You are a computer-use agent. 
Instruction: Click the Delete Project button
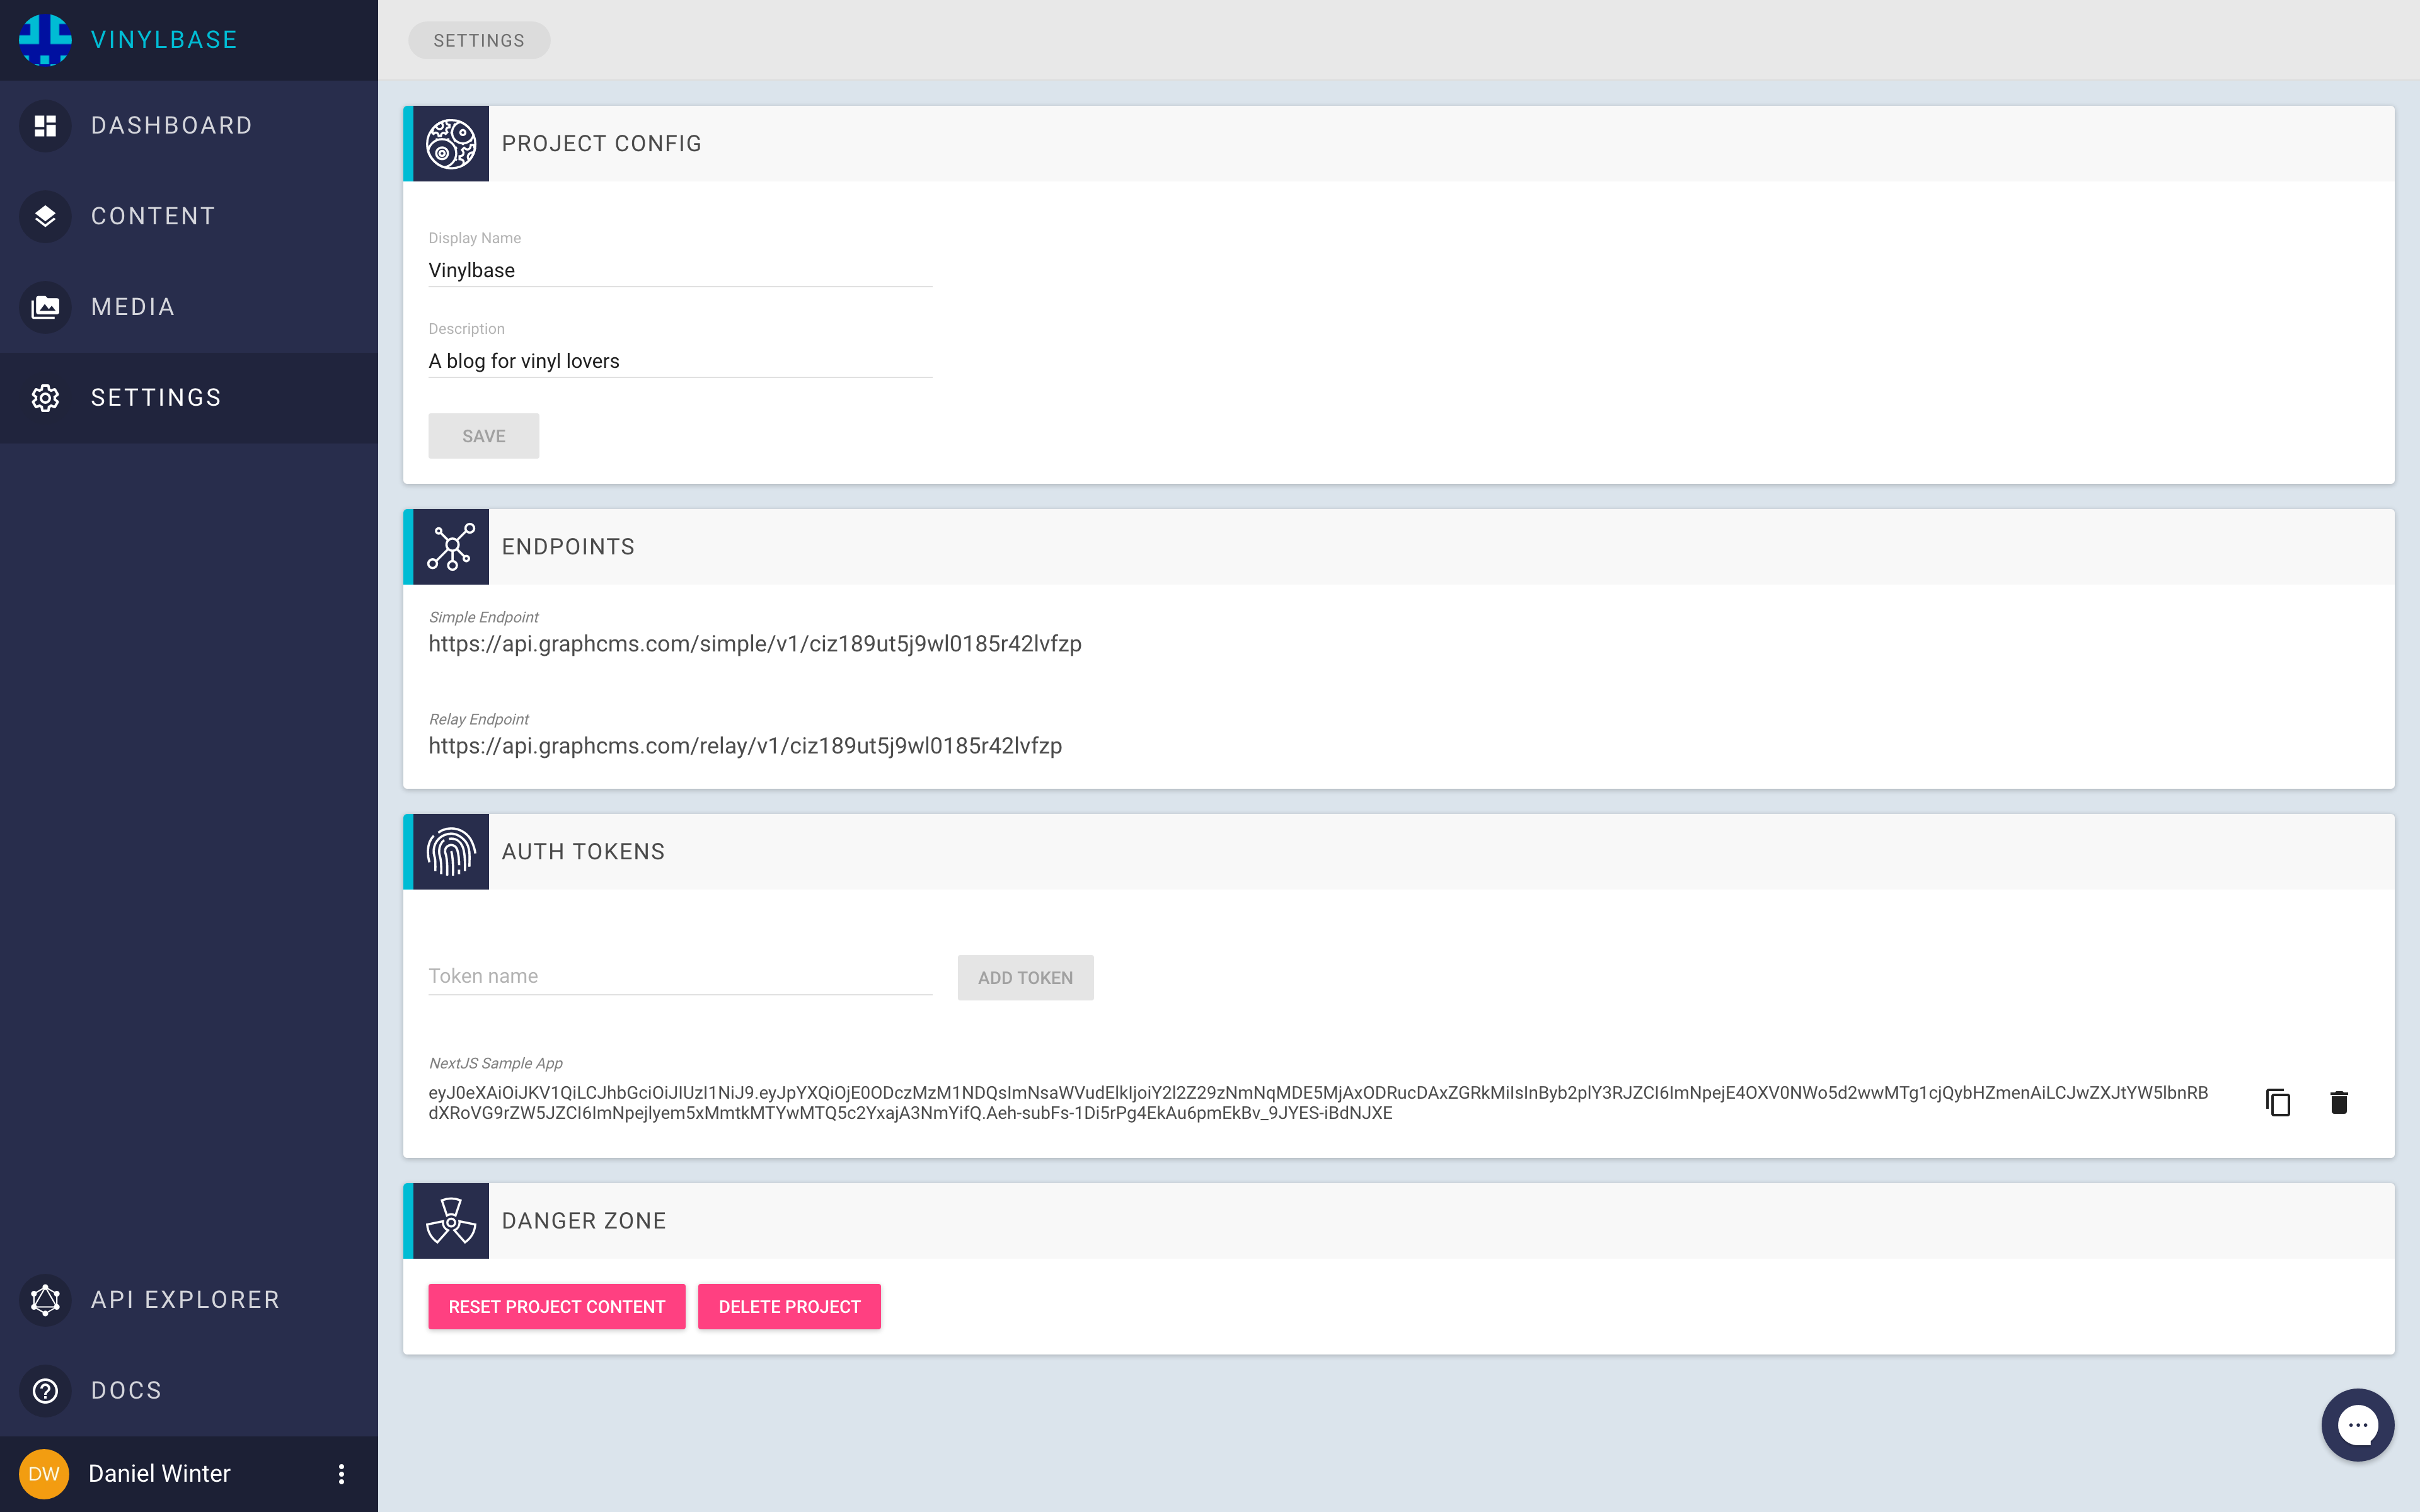pos(789,1307)
